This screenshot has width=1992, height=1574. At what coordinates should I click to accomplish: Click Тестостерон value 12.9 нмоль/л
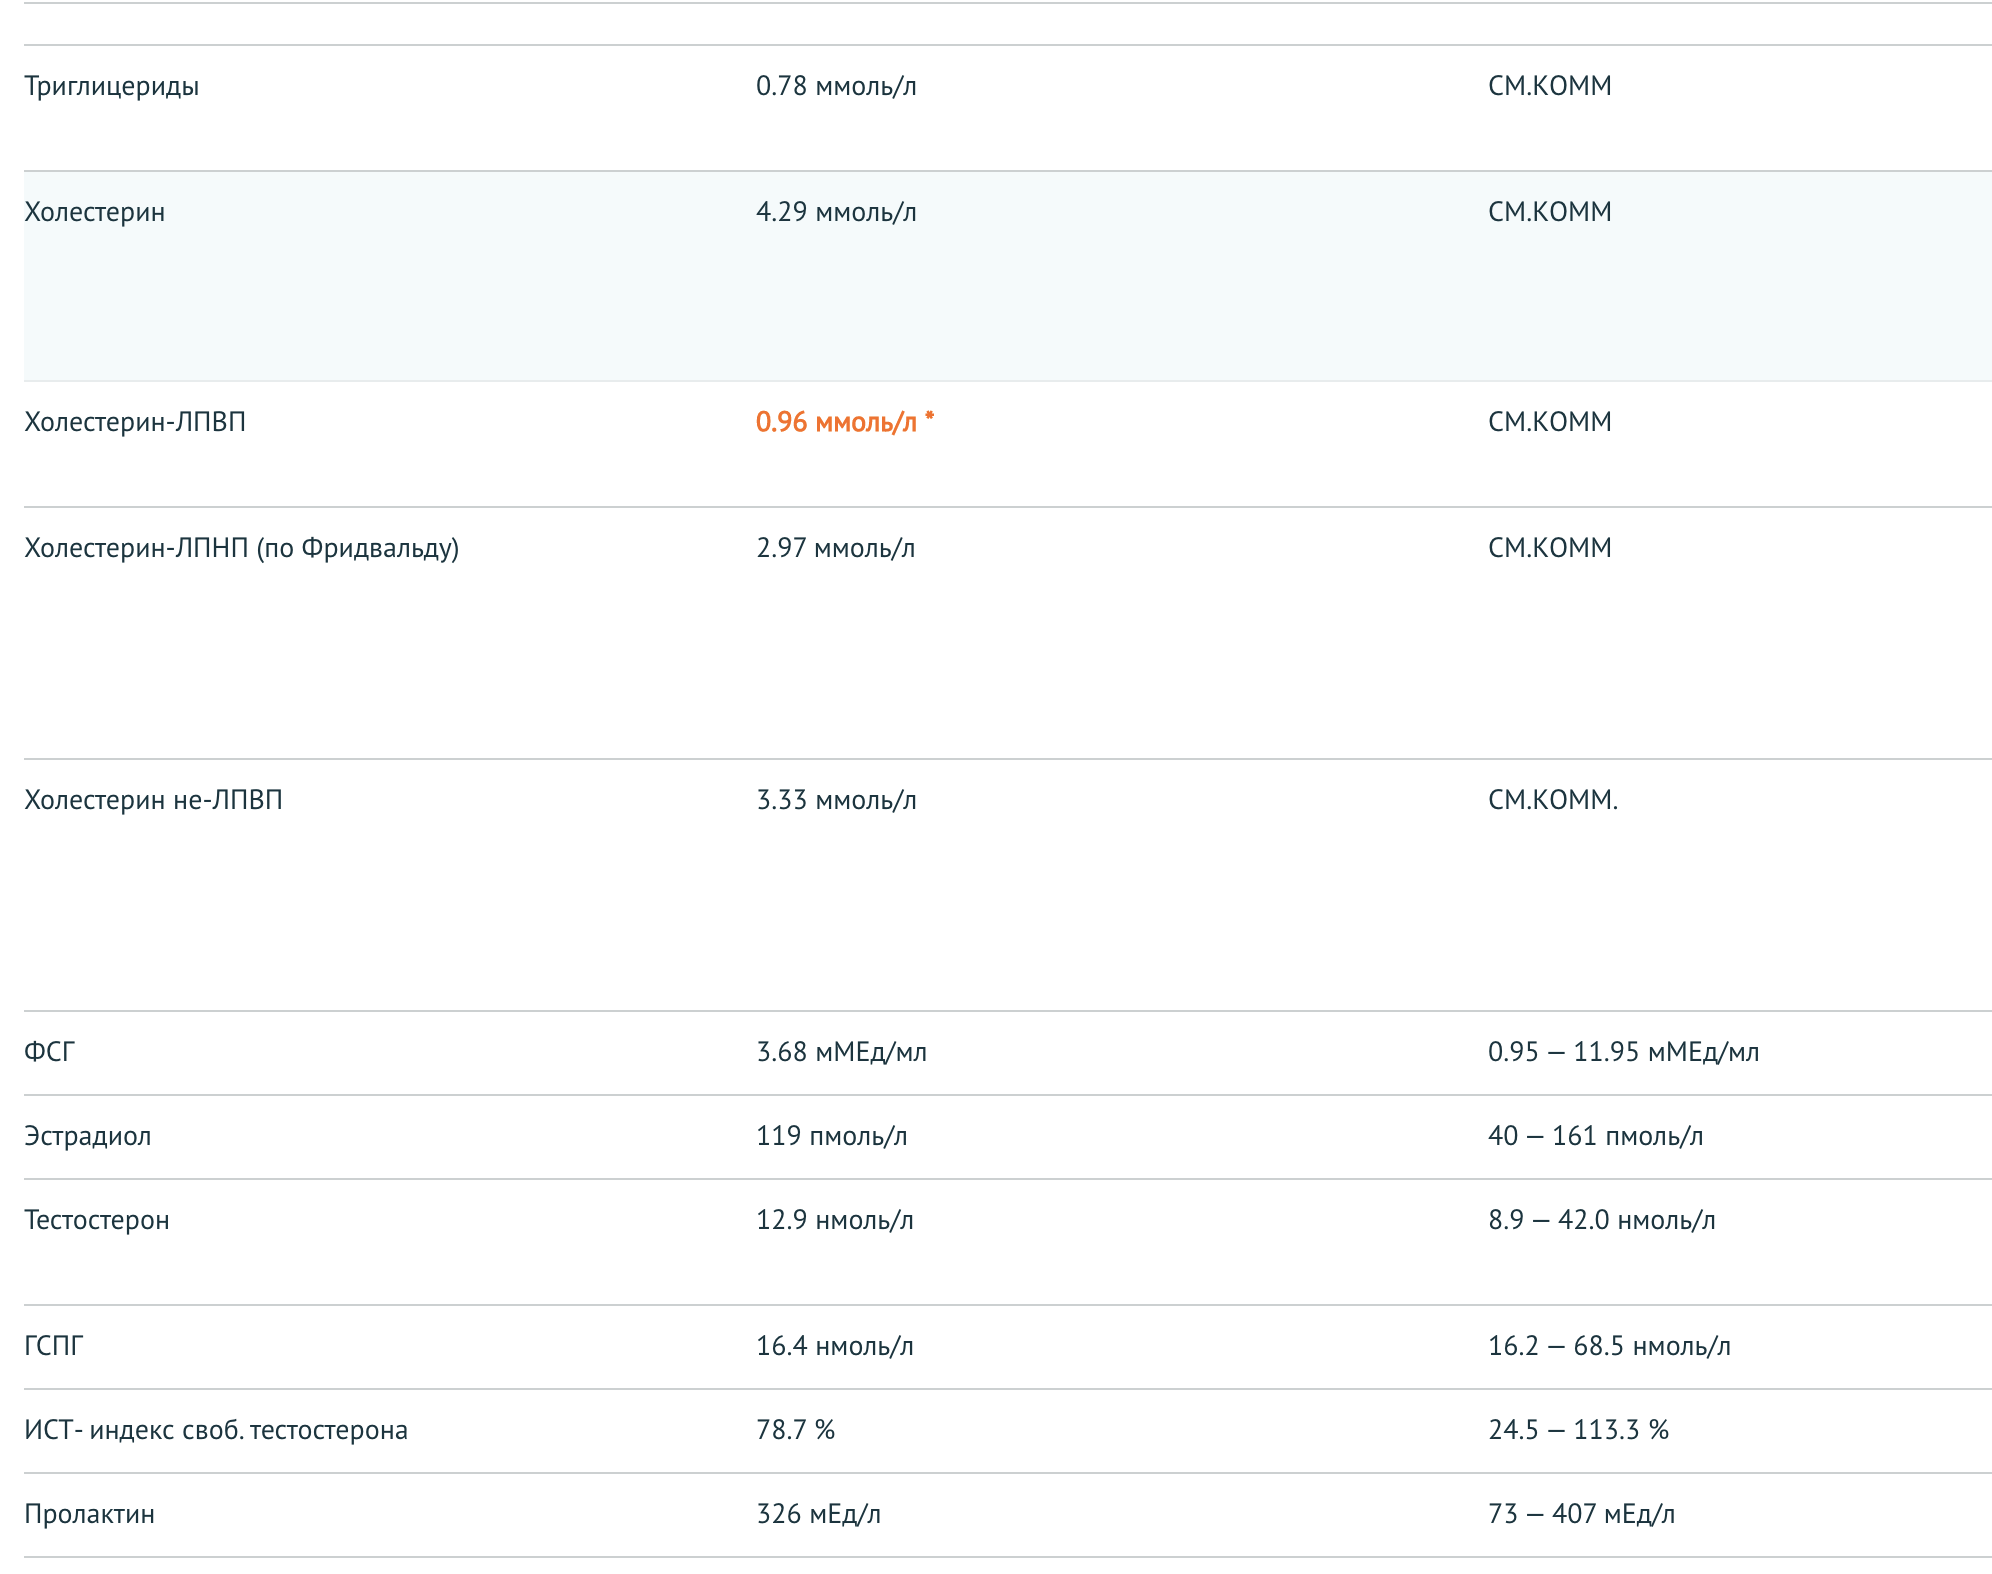pyautogui.click(x=834, y=1220)
